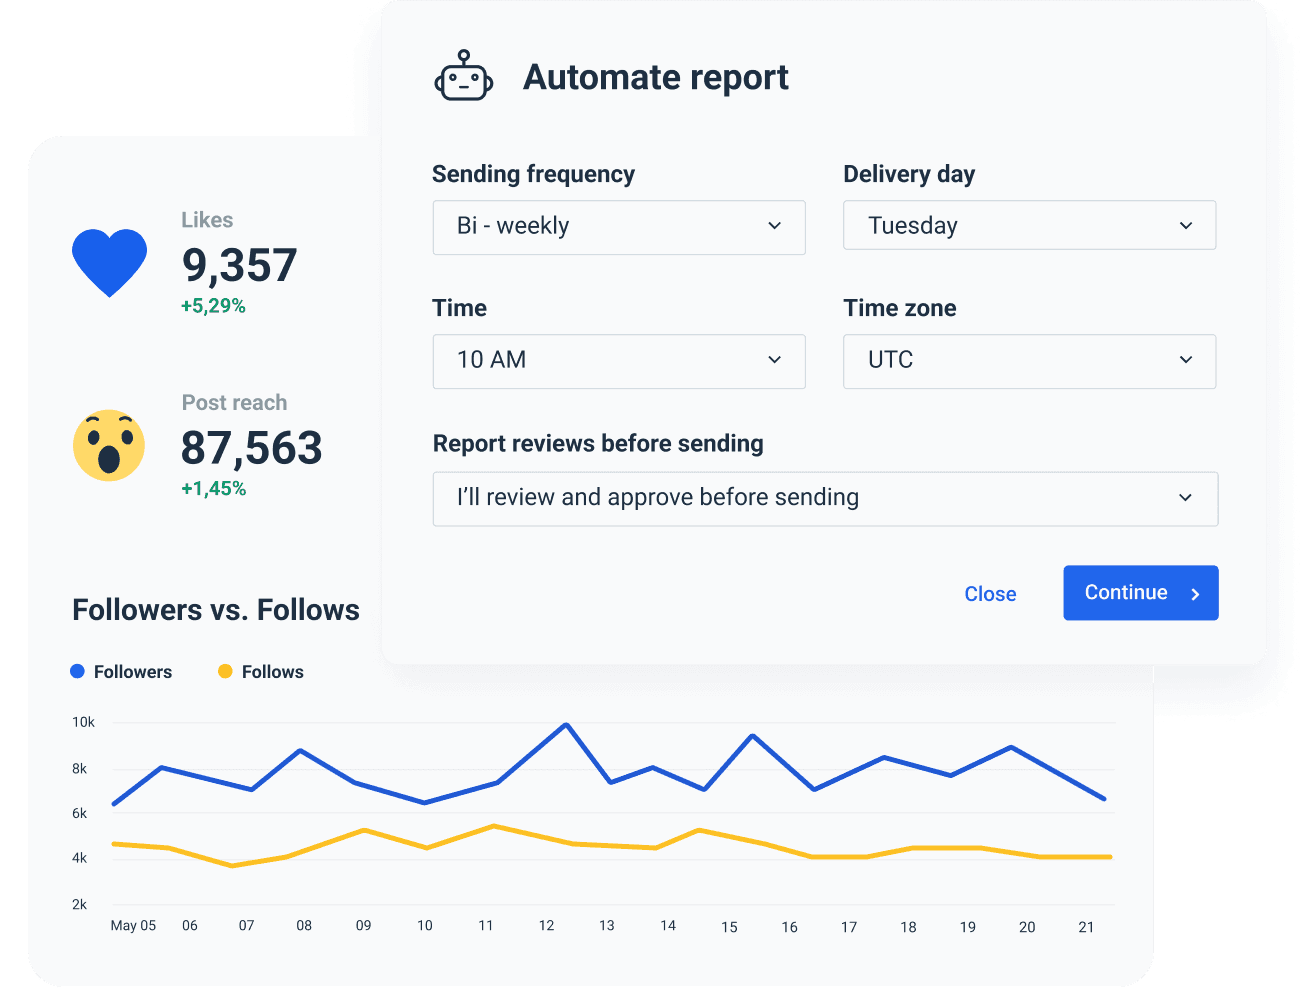Click the chevron on the Bi-weekly dropdown
This screenshot has width=1300, height=1000.
coord(774,227)
